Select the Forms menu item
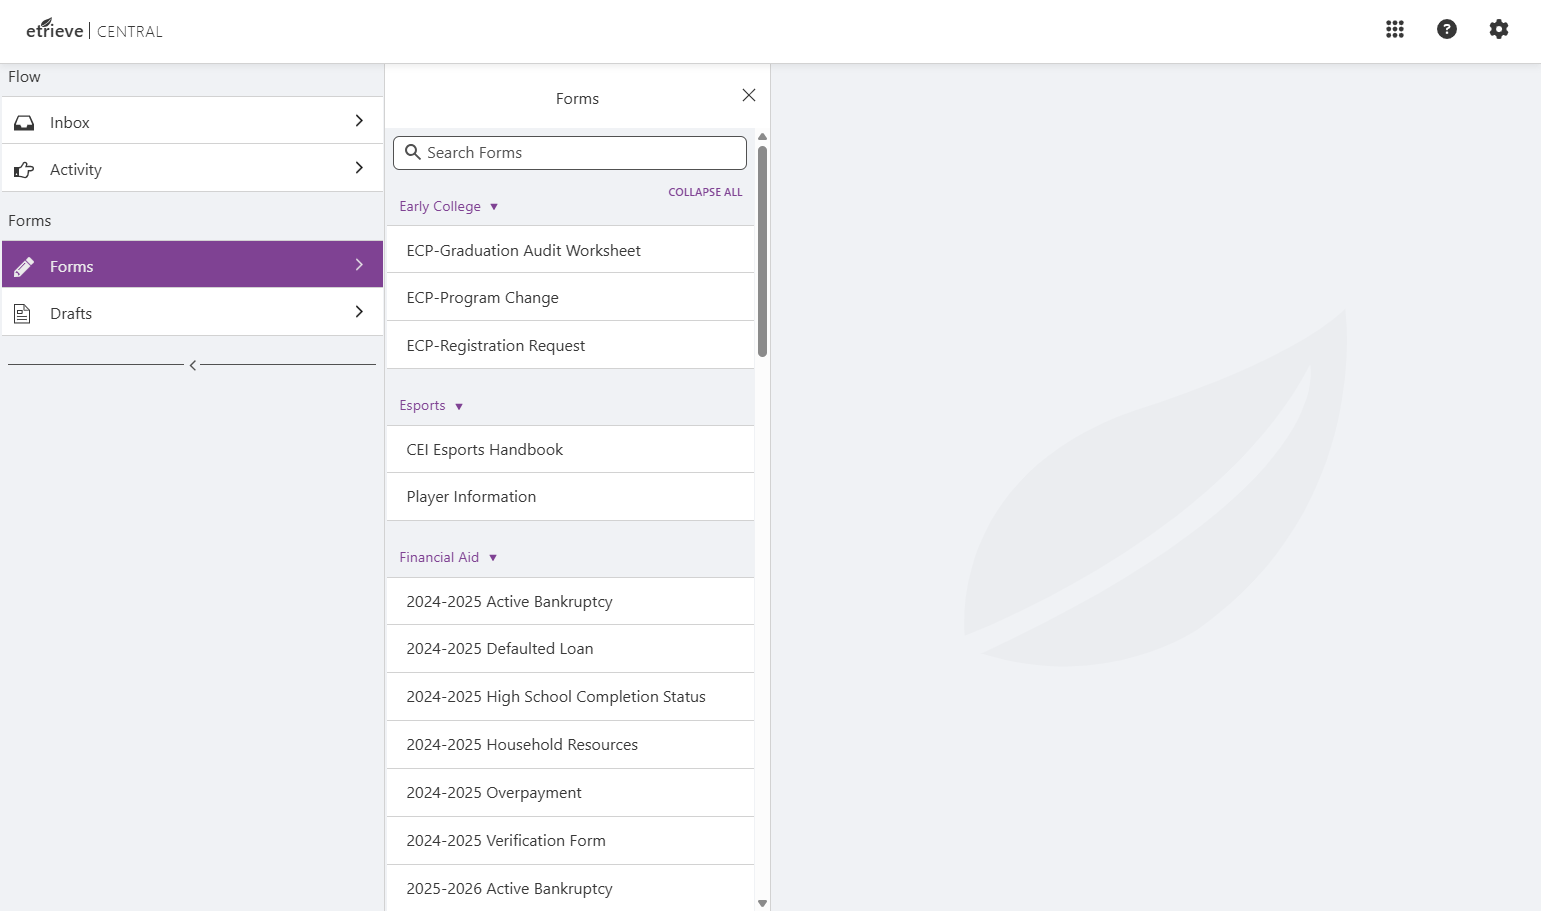 (192, 264)
